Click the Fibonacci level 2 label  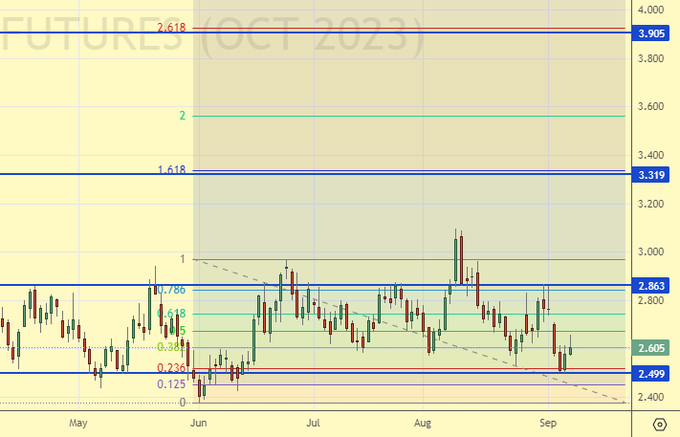[182, 116]
